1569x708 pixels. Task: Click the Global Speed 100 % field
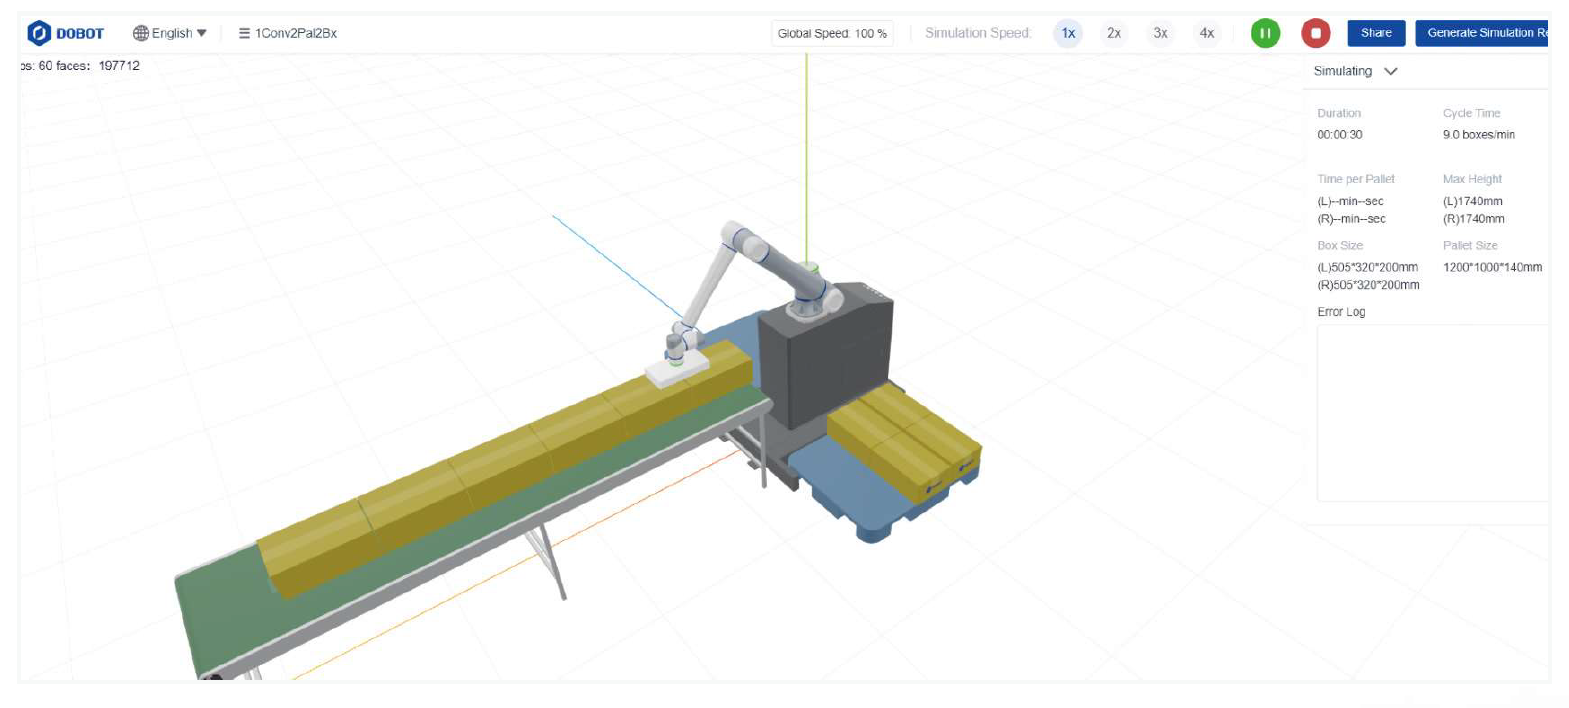pyautogui.click(x=832, y=33)
